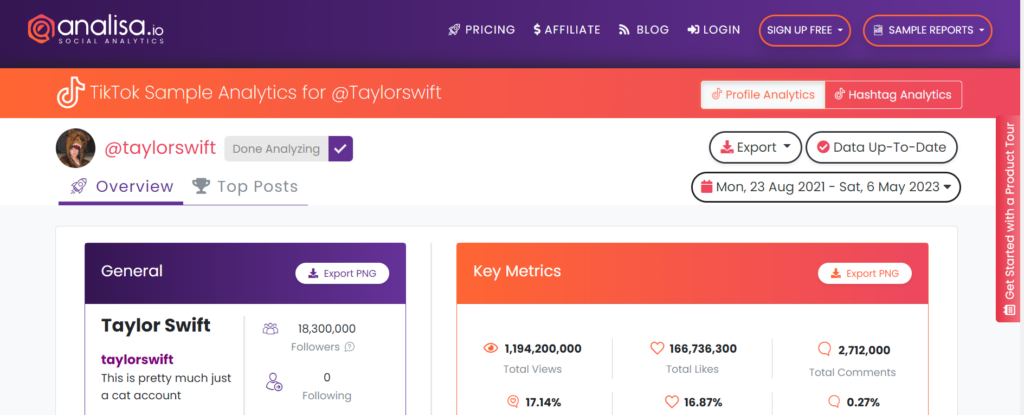Click the 166,736,300 total likes value
This screenshot has height=415, width=1024.
click(703, 349)
